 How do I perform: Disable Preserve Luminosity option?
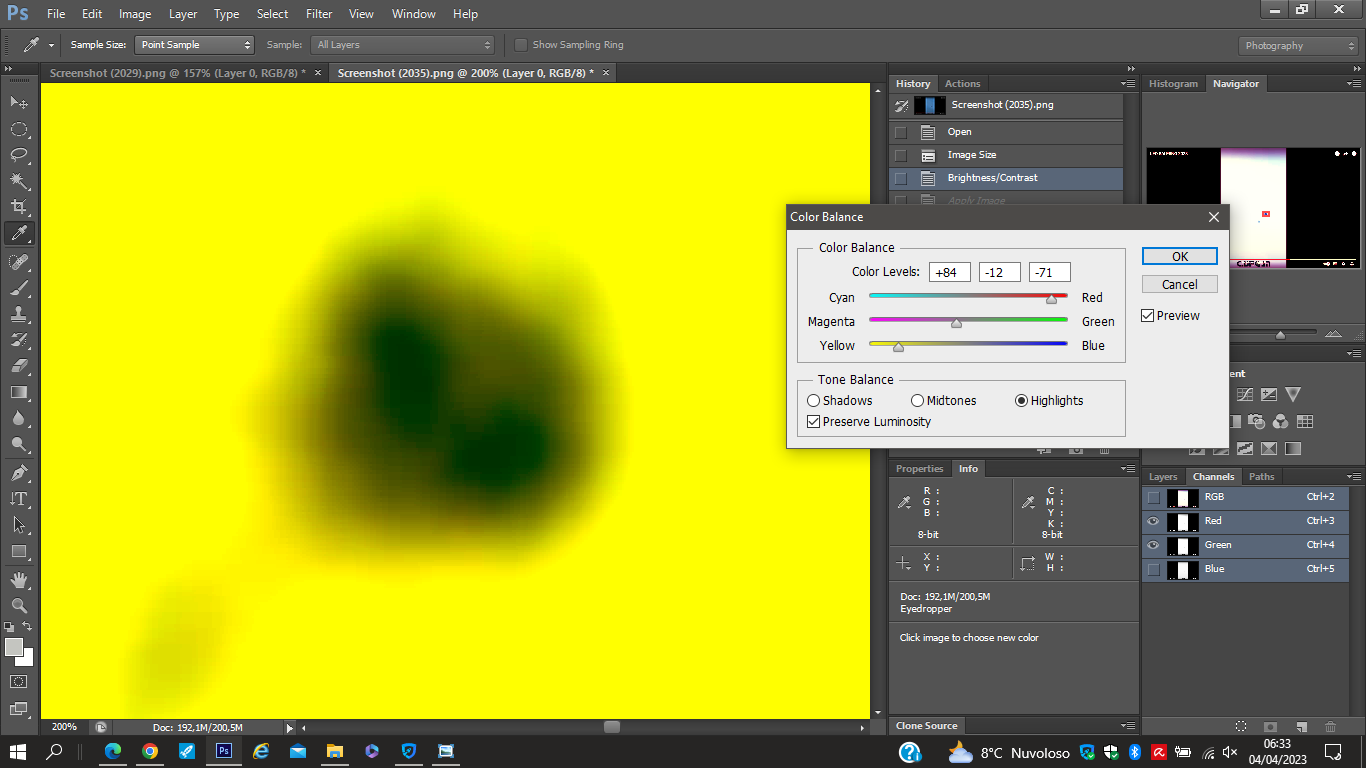pos(814,422)
